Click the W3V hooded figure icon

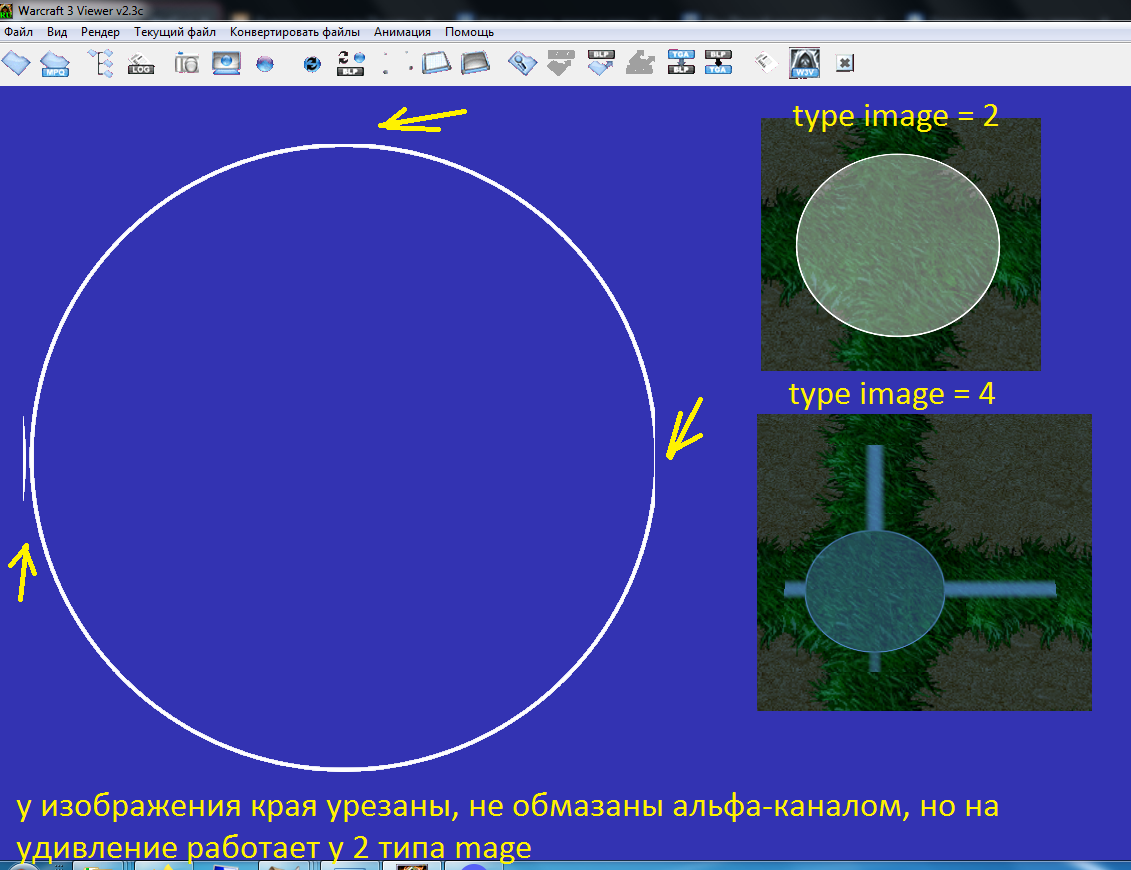(804, 63)
